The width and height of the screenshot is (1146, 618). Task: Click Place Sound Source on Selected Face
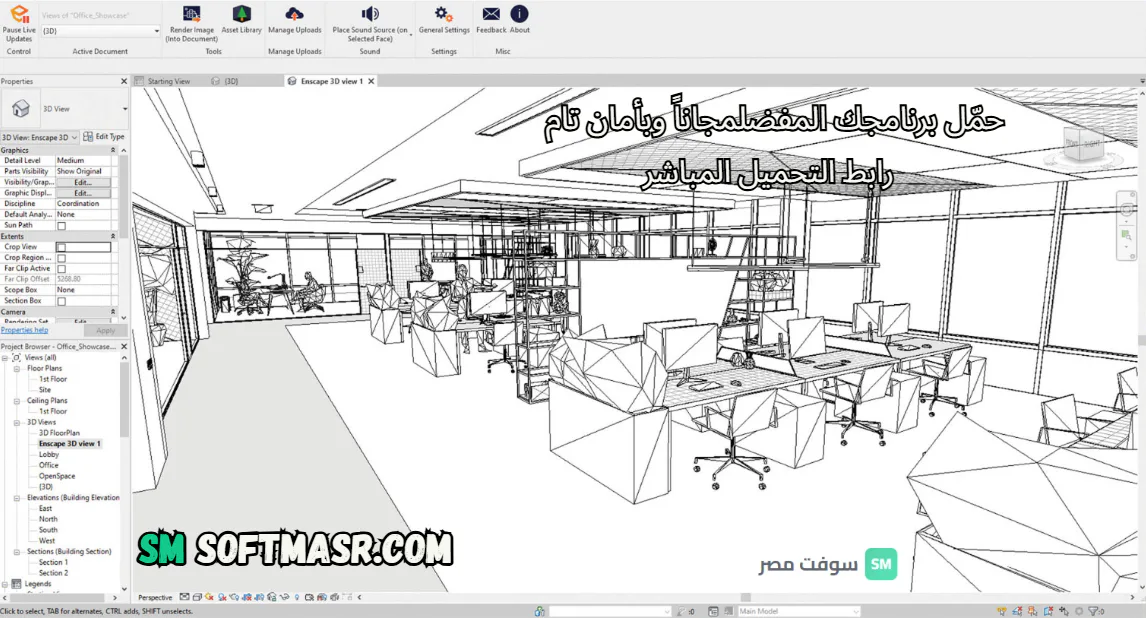[x=370, y=23]
